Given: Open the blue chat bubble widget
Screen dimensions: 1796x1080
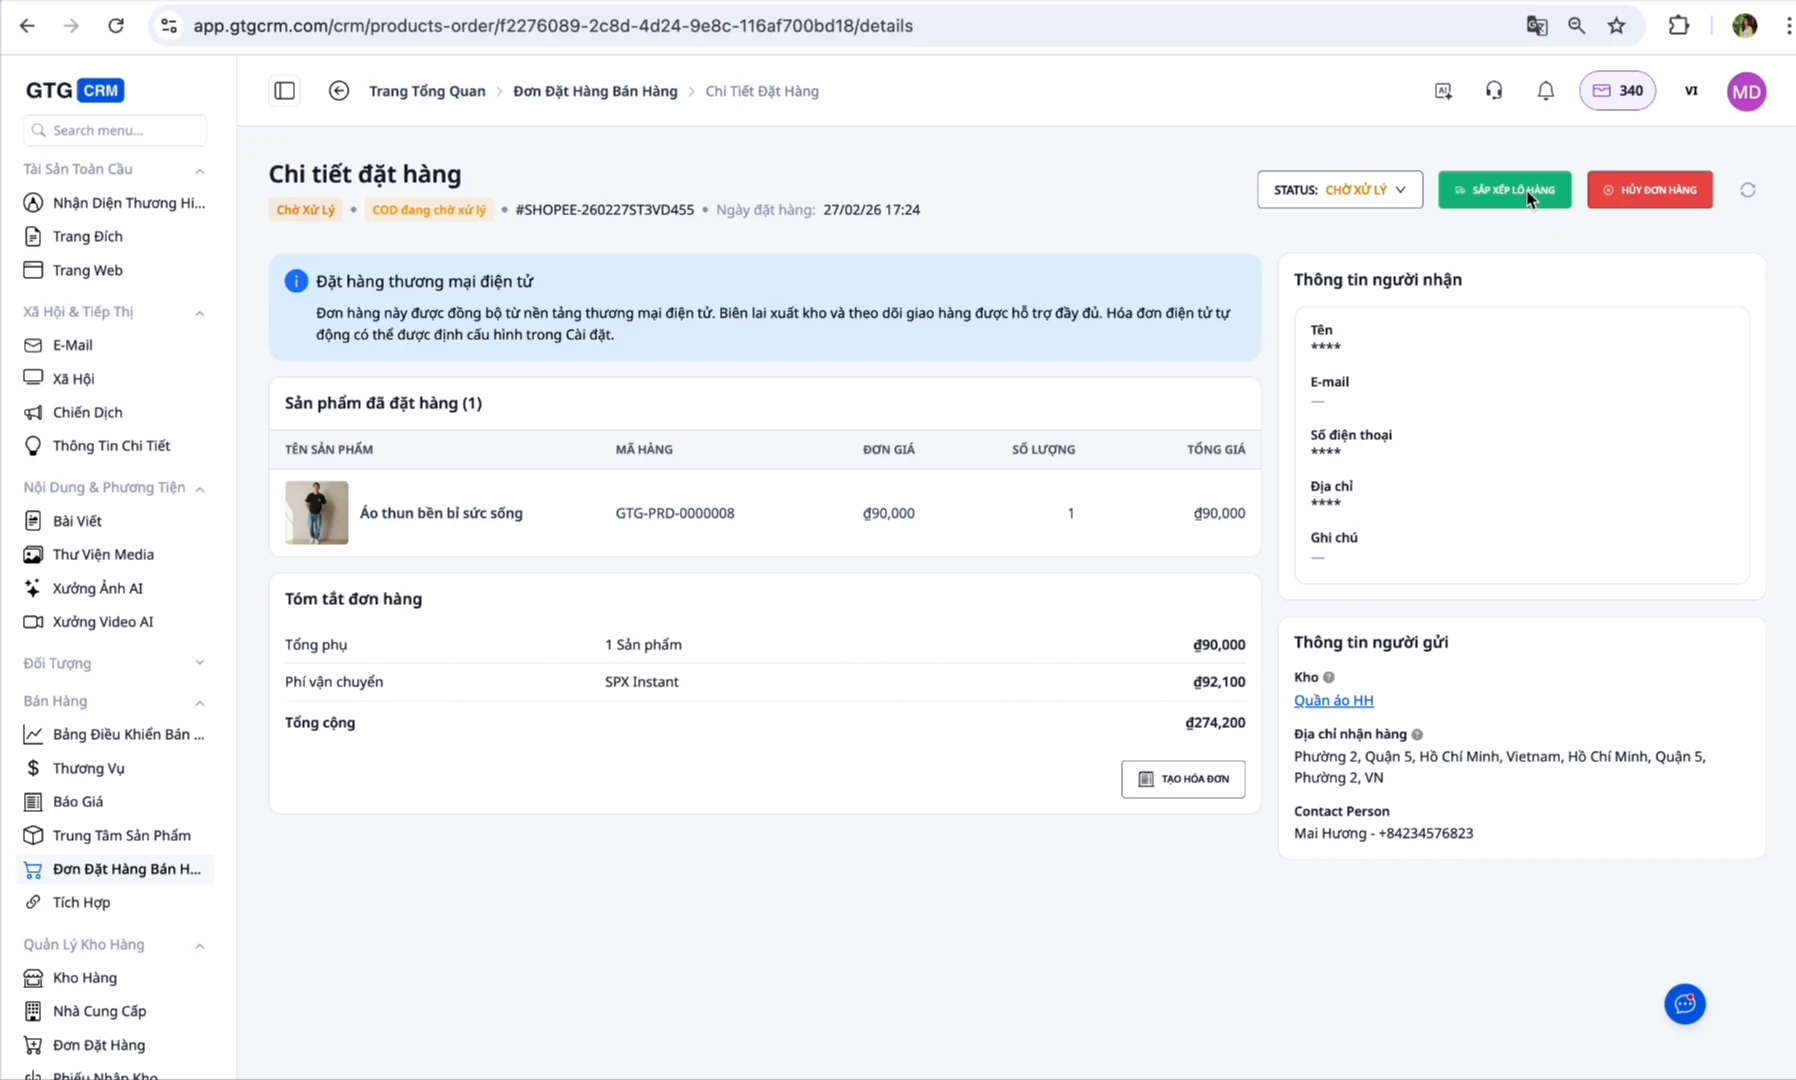Looking at the screenshot, I should click(x=1684, y=1004).
